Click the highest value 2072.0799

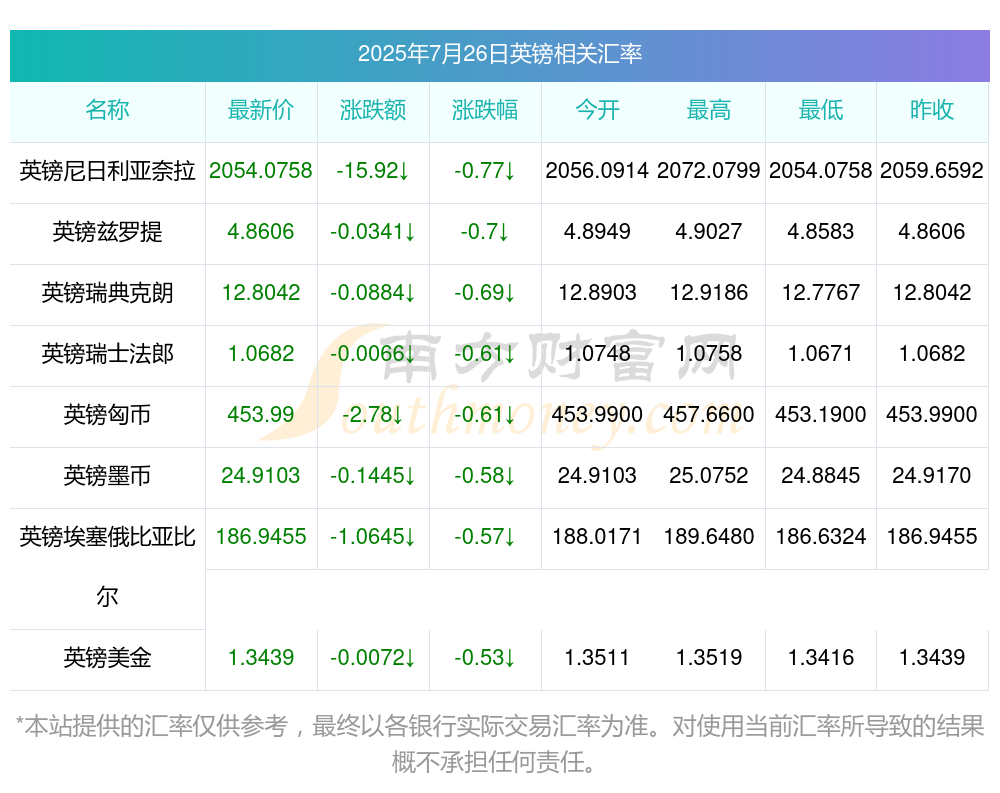[x=709, y=171]
